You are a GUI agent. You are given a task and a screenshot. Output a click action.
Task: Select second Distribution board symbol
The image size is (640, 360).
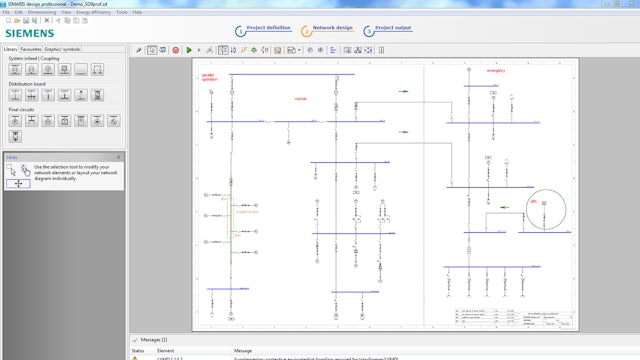31,95
